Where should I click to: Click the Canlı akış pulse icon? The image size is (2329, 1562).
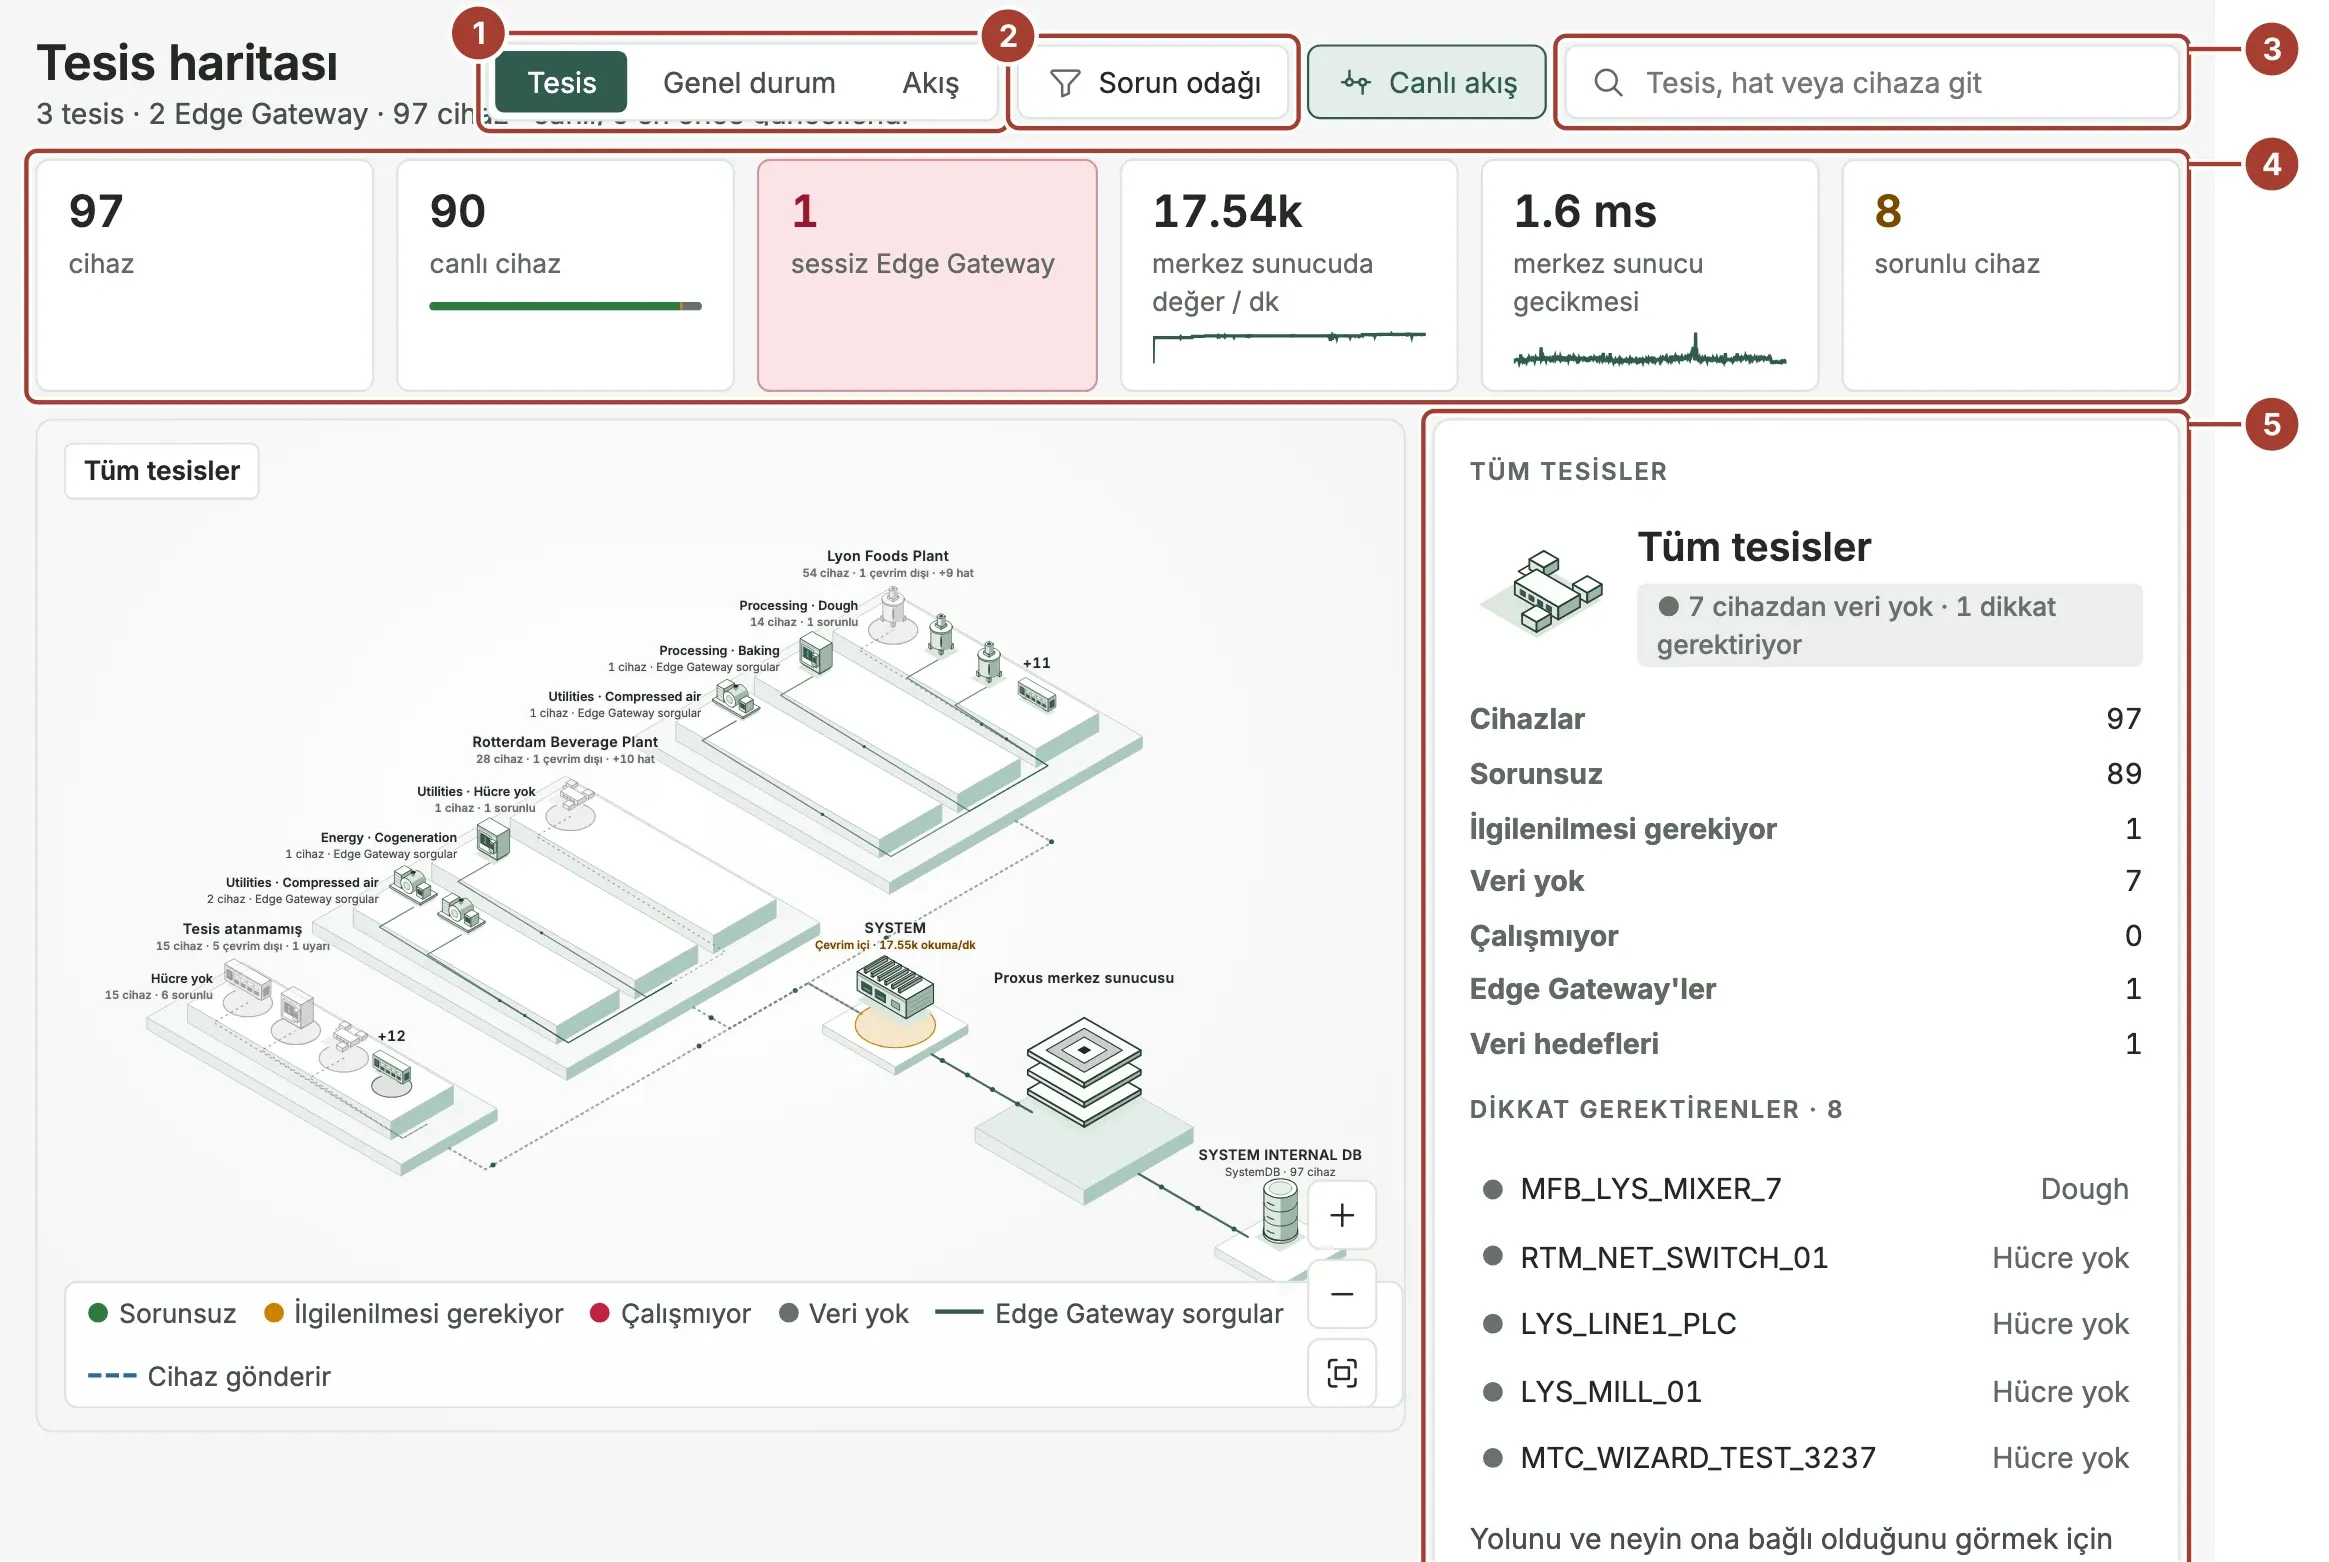pyautogui.click(x=1356, y=82)
